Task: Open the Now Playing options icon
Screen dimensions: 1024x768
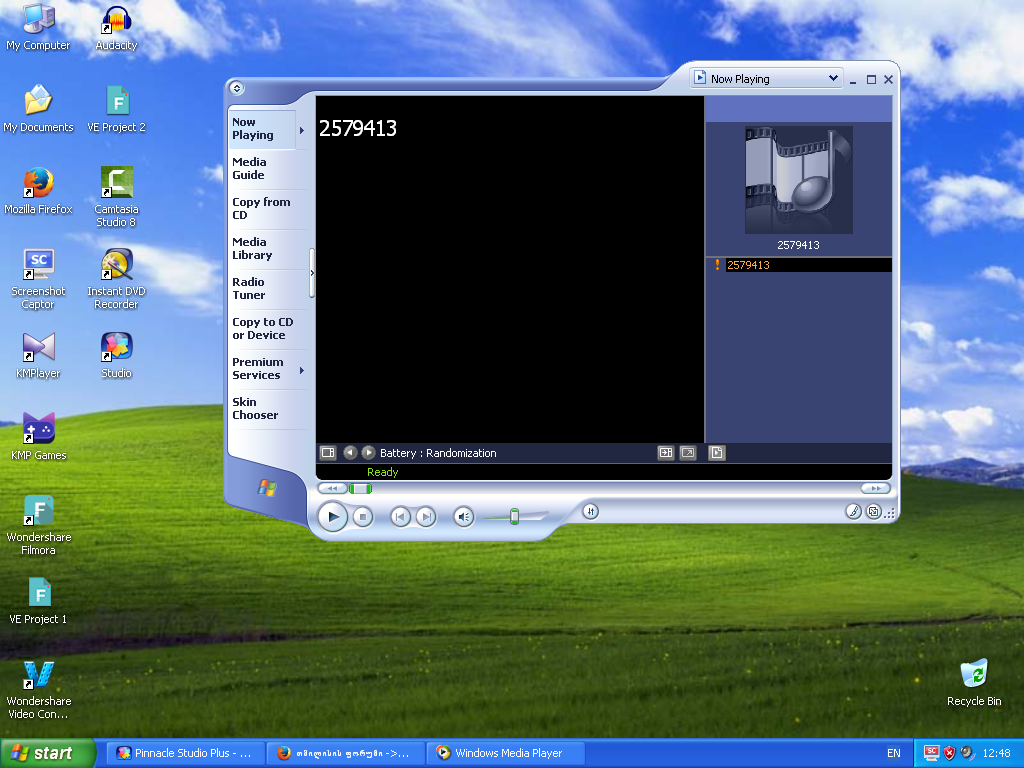Action: (327, 453)
